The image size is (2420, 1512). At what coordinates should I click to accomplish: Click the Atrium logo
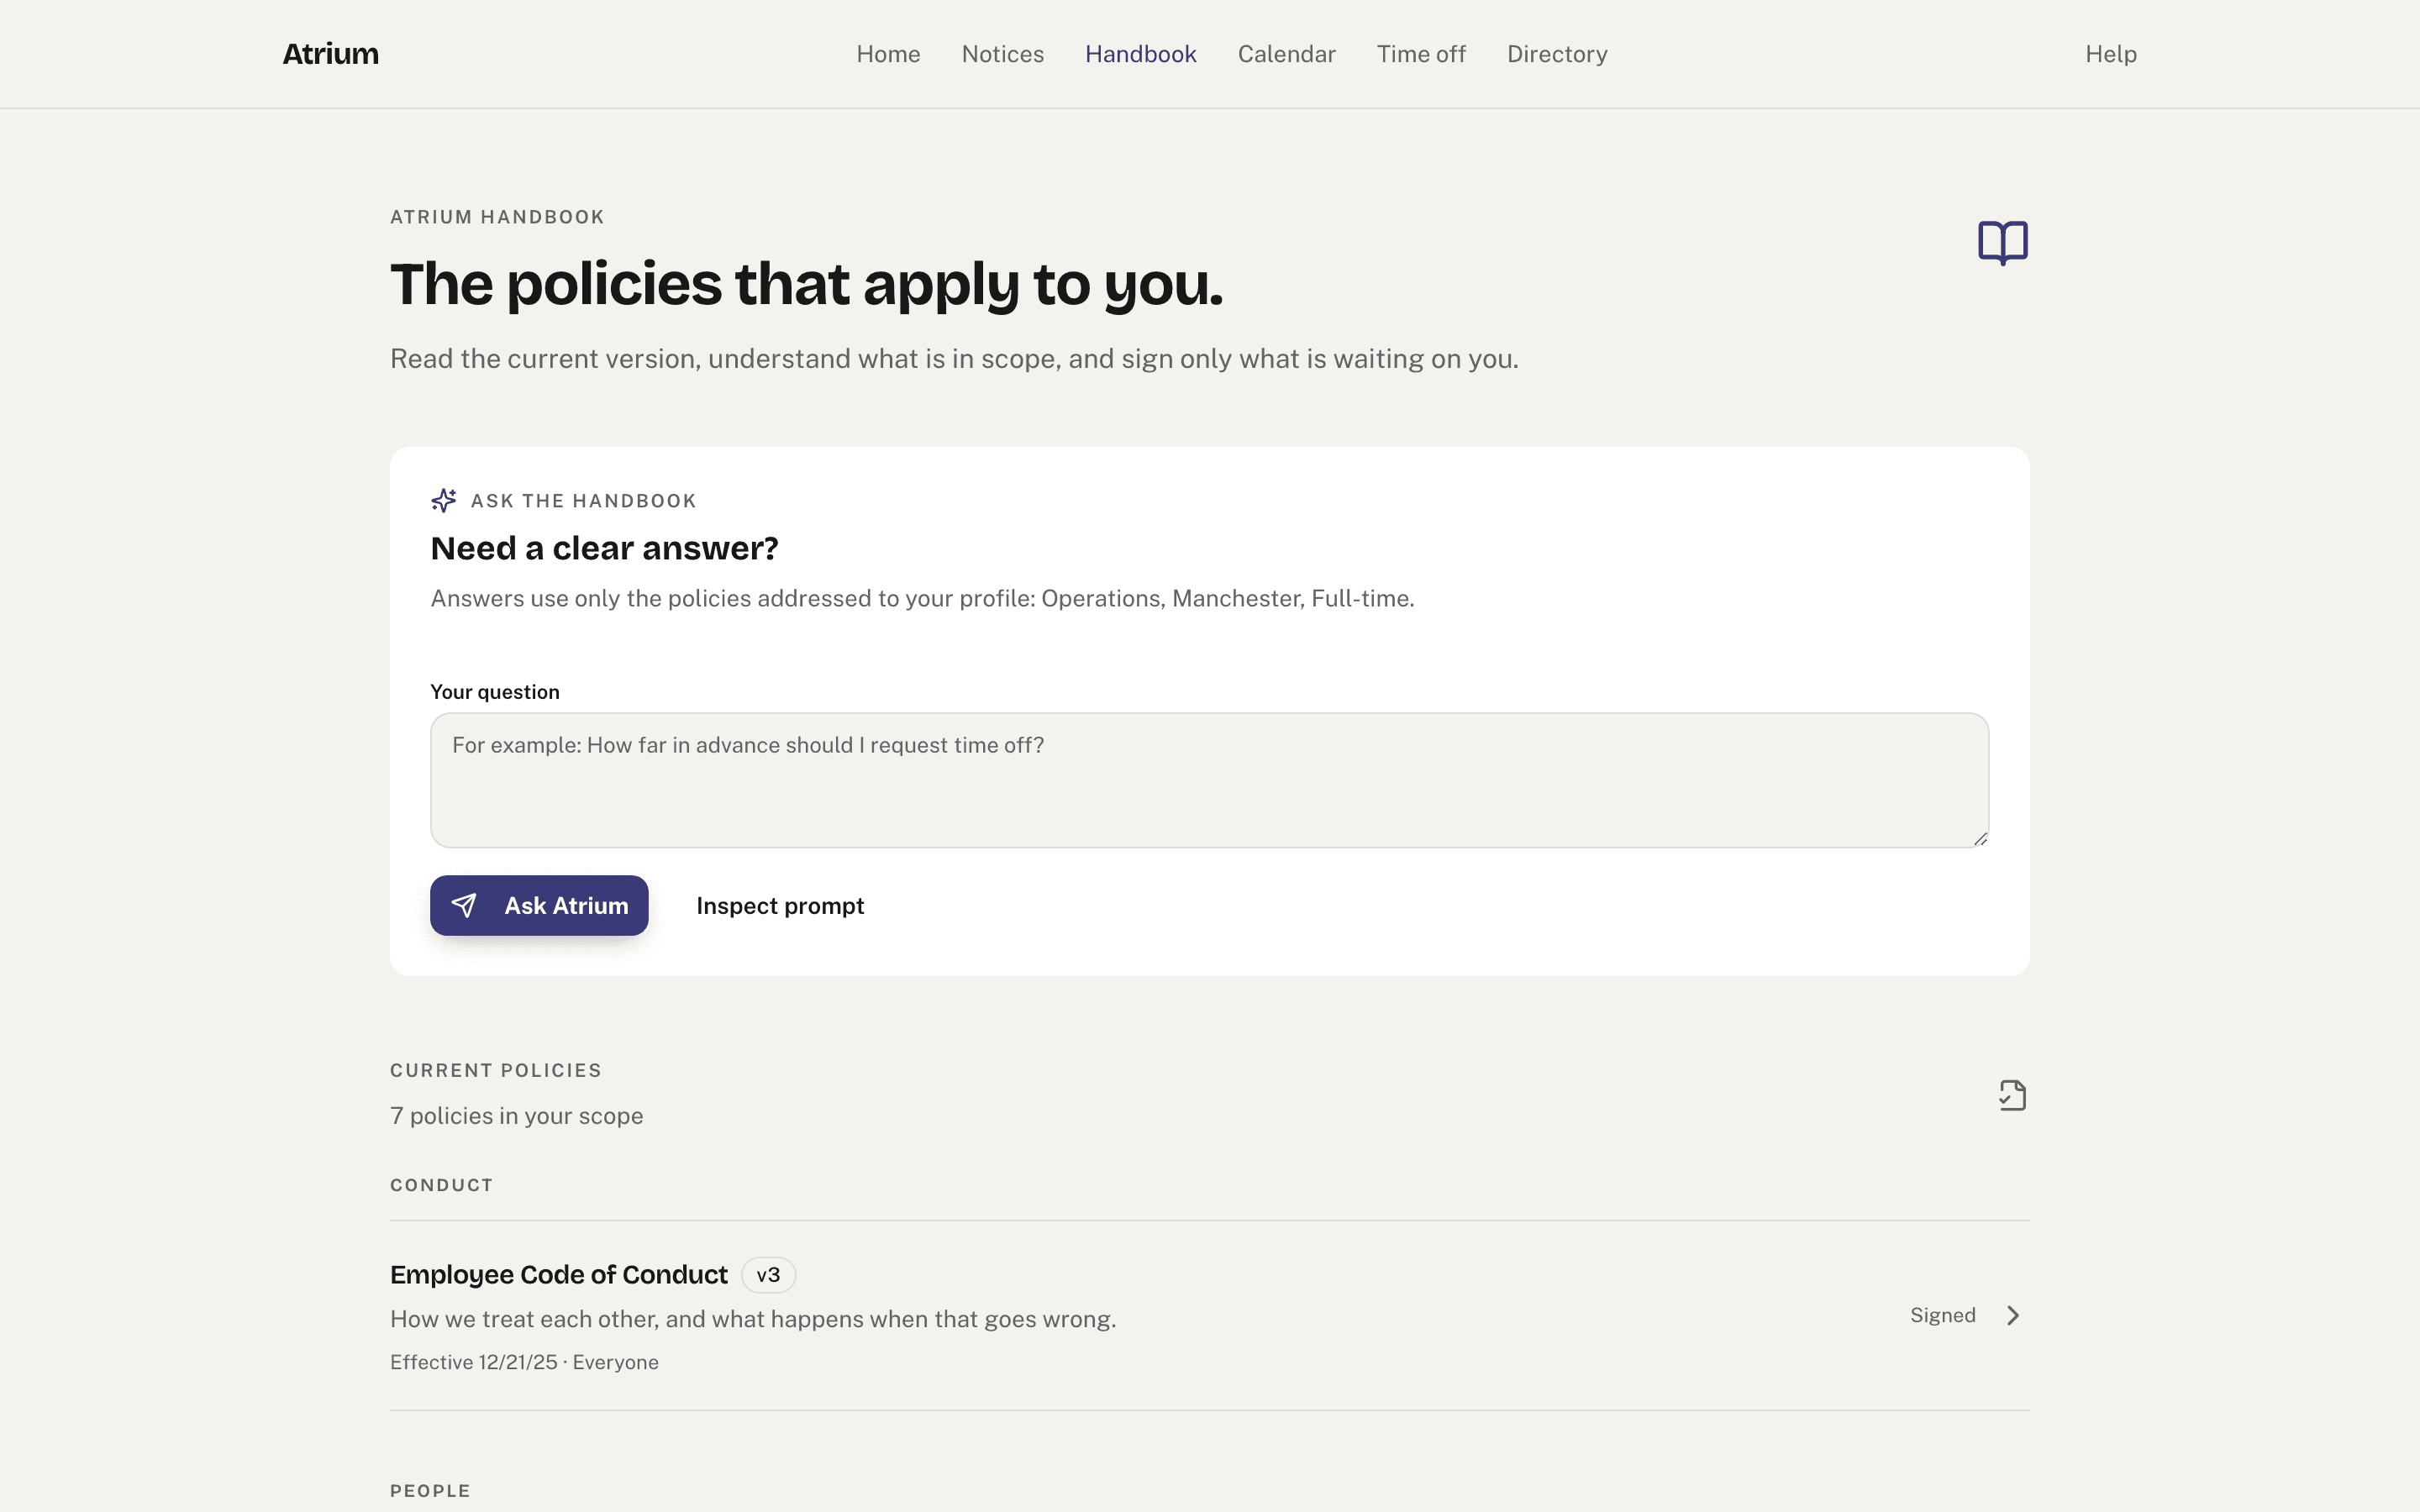point(330,54)
